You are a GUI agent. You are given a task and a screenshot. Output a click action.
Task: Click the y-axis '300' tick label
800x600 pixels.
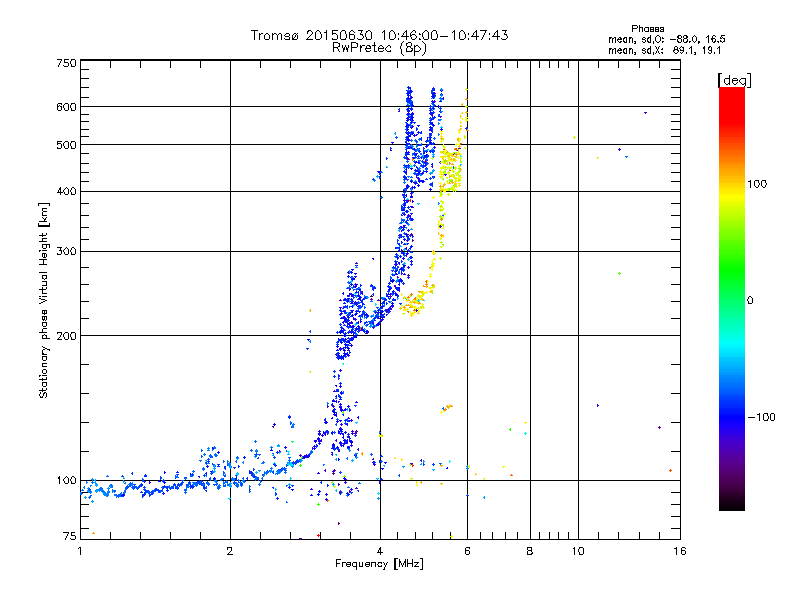tap(67, 251)
